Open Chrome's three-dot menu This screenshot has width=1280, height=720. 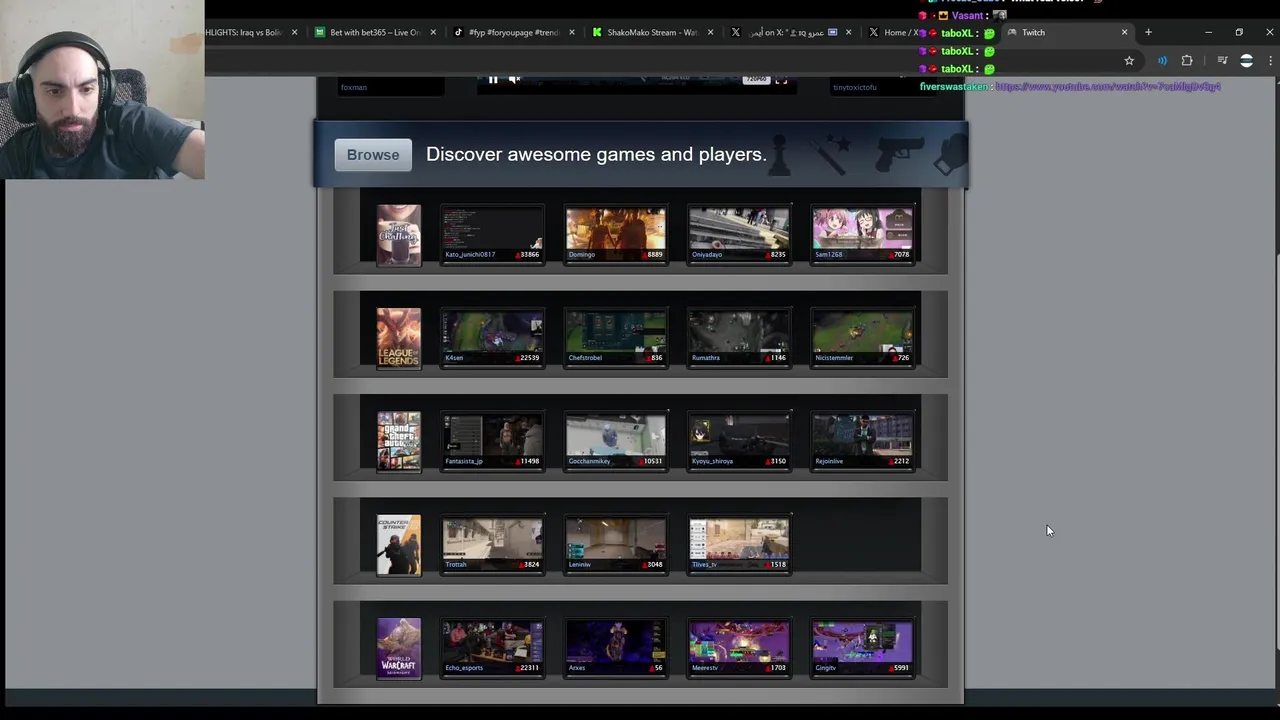(1270, 61)
